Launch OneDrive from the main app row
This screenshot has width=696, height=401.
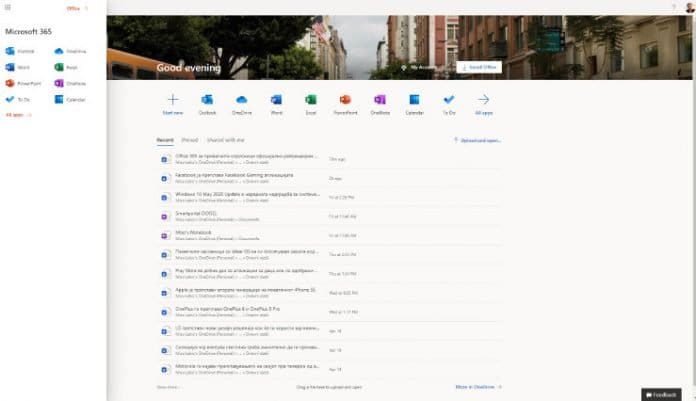pos(241,104)
